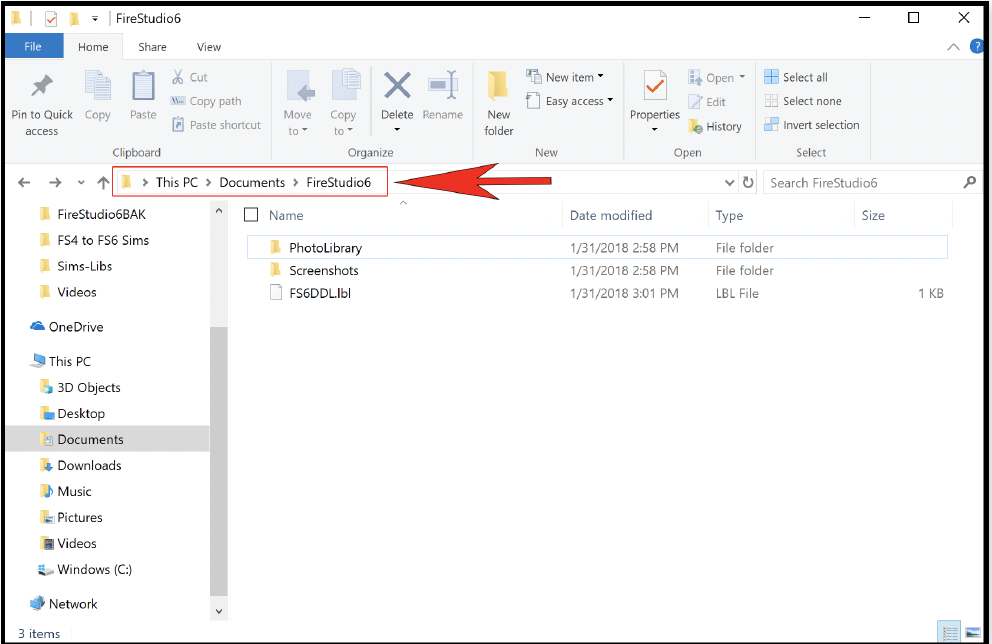Viewport: 992px width, 644px height.
Task: Switch to the Share tab
Action: coord(152,47)
